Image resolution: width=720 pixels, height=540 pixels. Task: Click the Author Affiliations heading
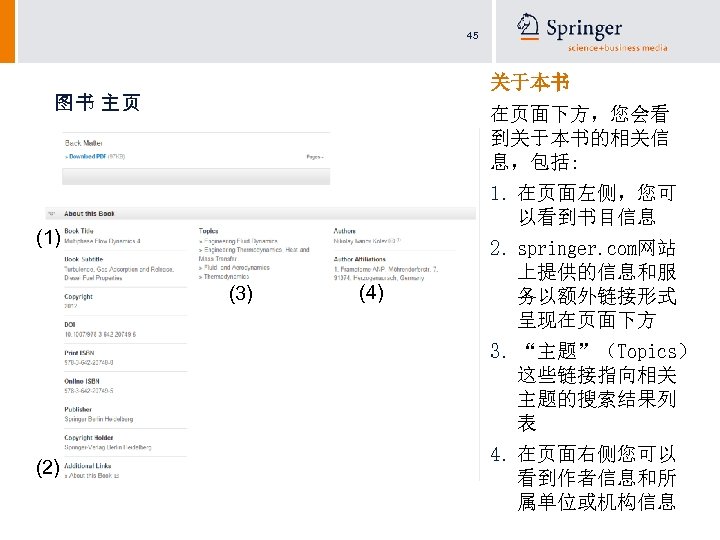(360, 259)
